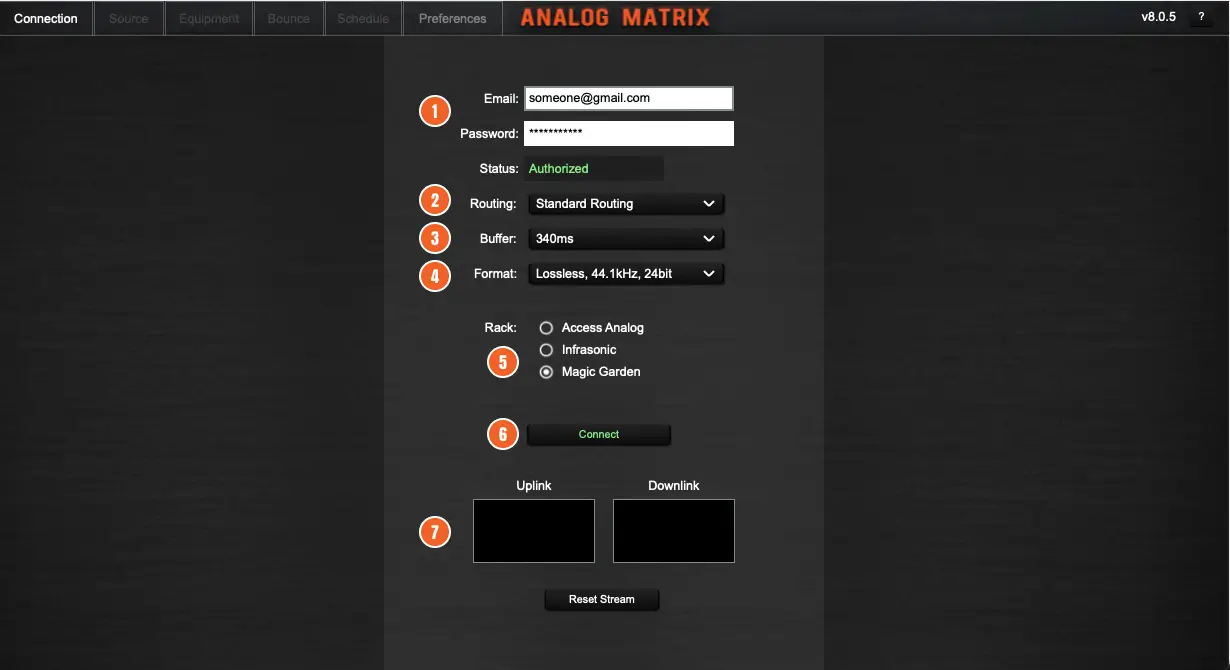Switch to the Connection tab
The width and height of the screenshot is (1230, 670).
click(46, 18)
